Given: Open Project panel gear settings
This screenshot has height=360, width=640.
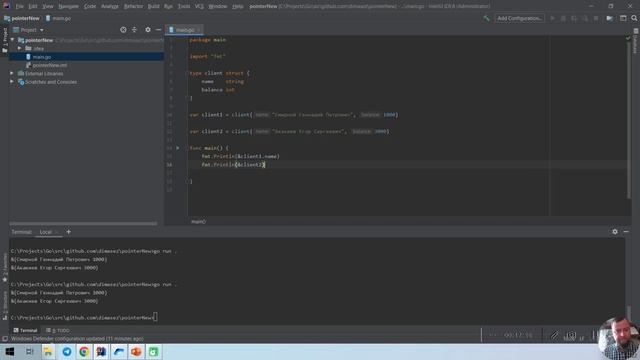Looking at the screenshot, I should click(x=148, y=30).
